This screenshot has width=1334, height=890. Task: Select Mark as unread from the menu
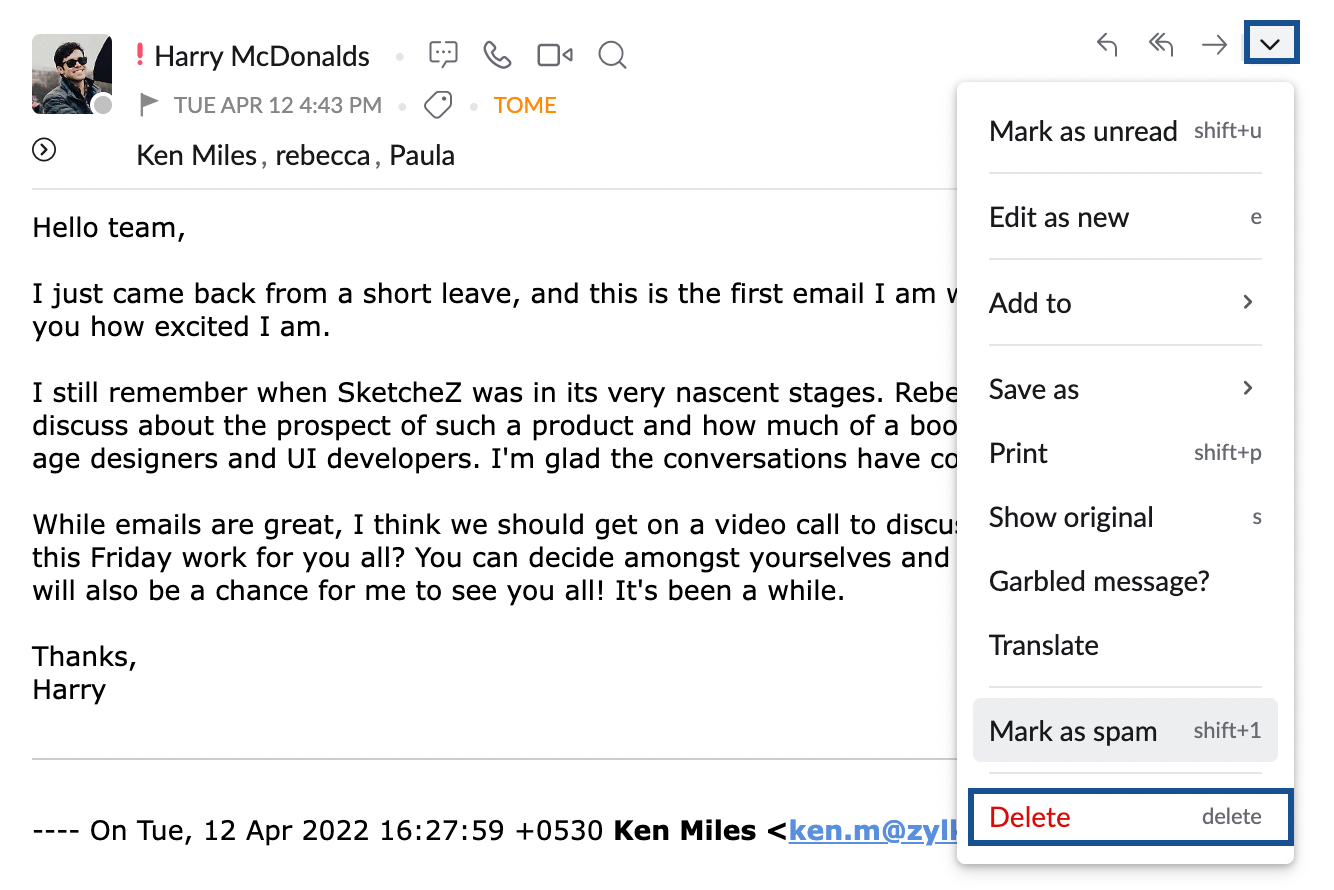(x=1083, y=131)
